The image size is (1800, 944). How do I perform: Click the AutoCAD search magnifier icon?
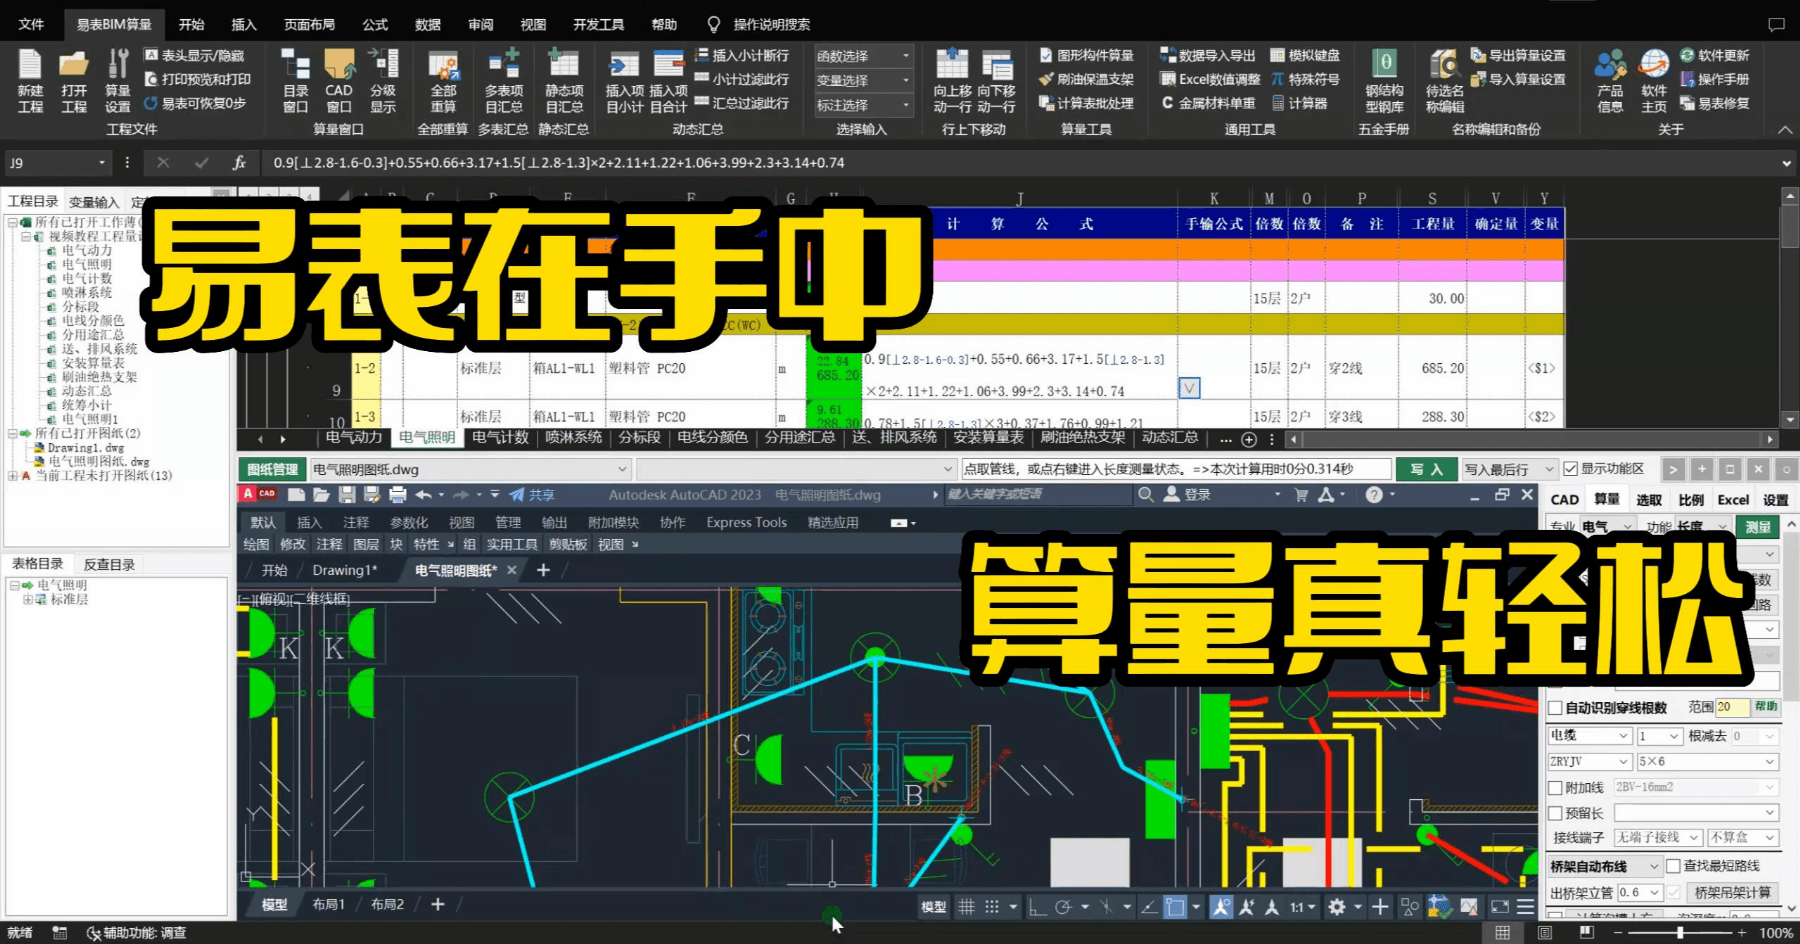coord(1146,494)
